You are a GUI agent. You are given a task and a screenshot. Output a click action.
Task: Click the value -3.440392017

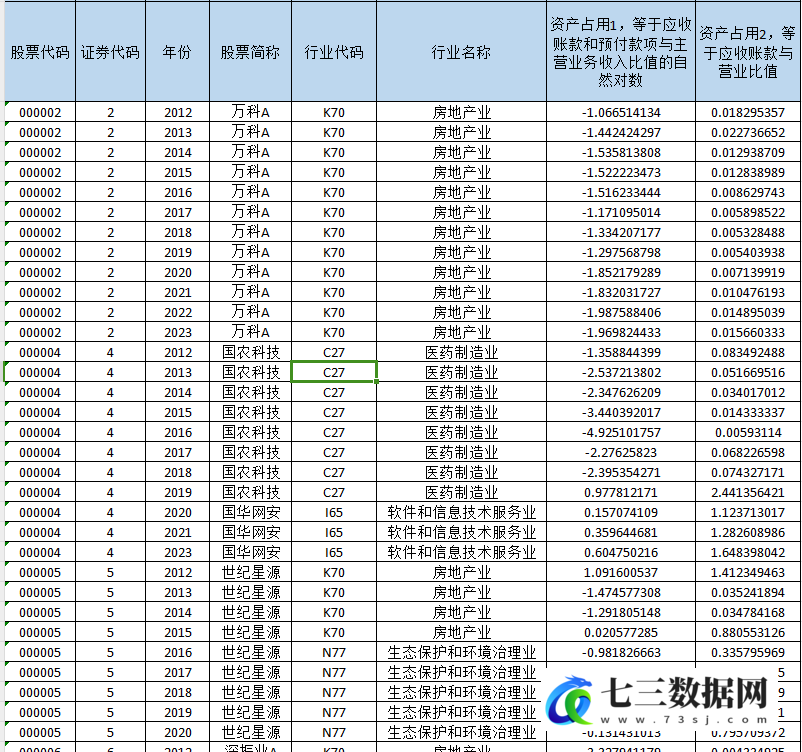[621, 412]
